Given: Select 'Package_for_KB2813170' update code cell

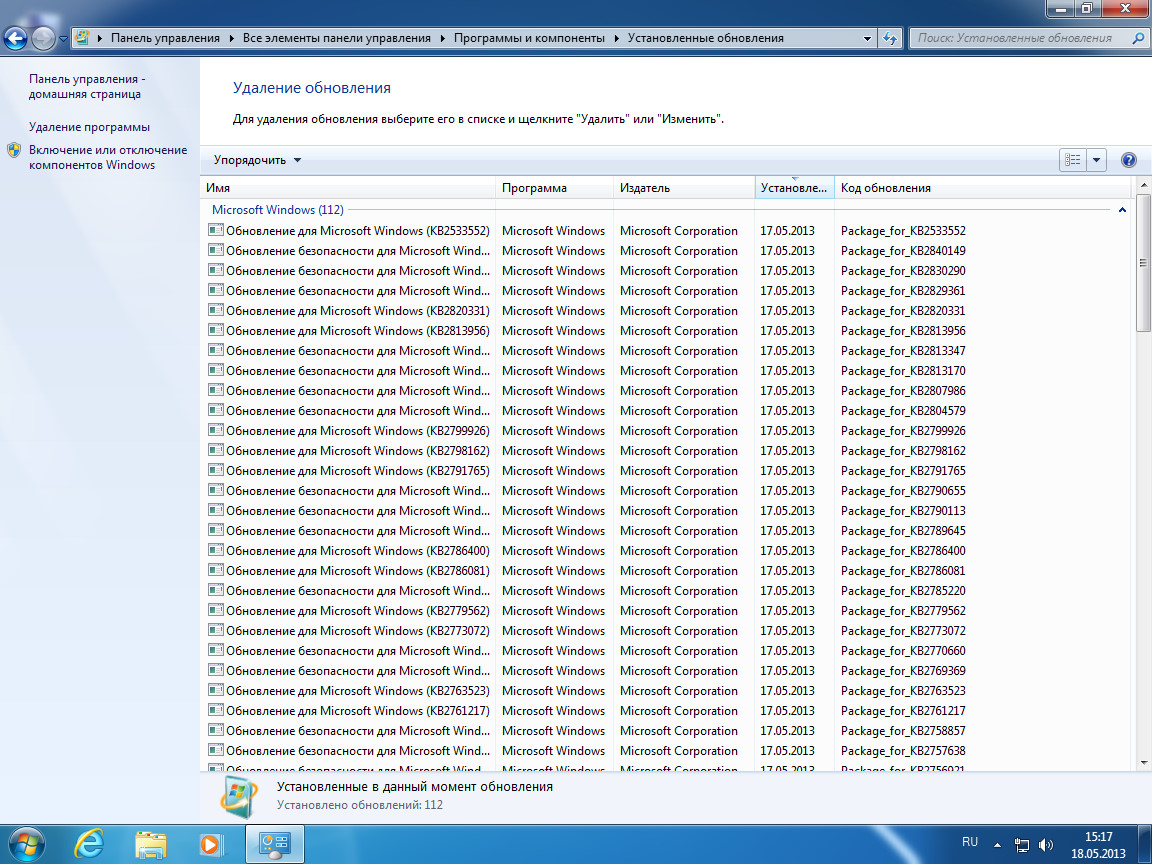Looking at the screenshot, I should [903, 371].
